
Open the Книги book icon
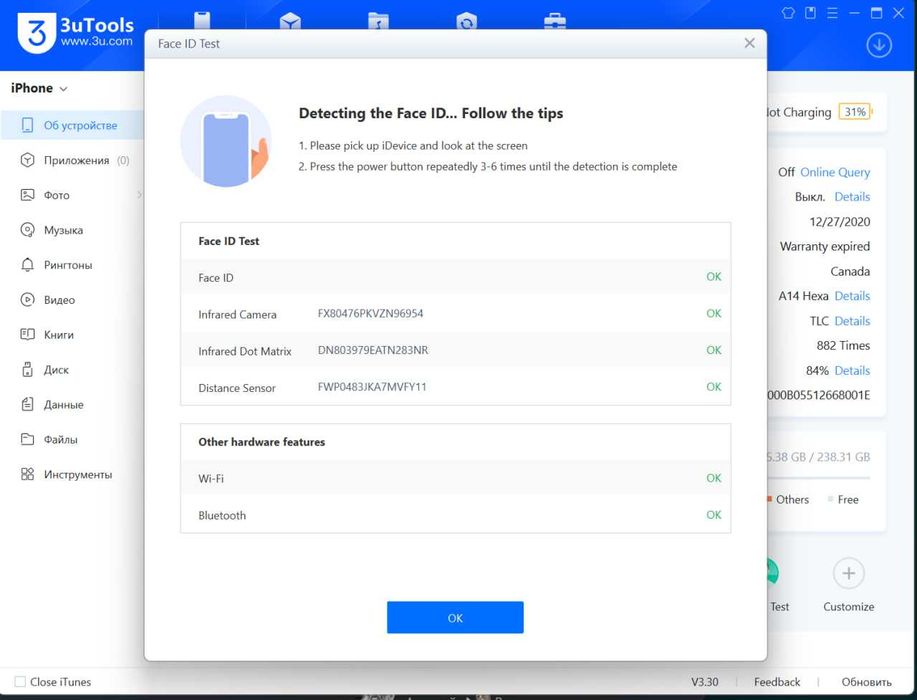point(27,335)
